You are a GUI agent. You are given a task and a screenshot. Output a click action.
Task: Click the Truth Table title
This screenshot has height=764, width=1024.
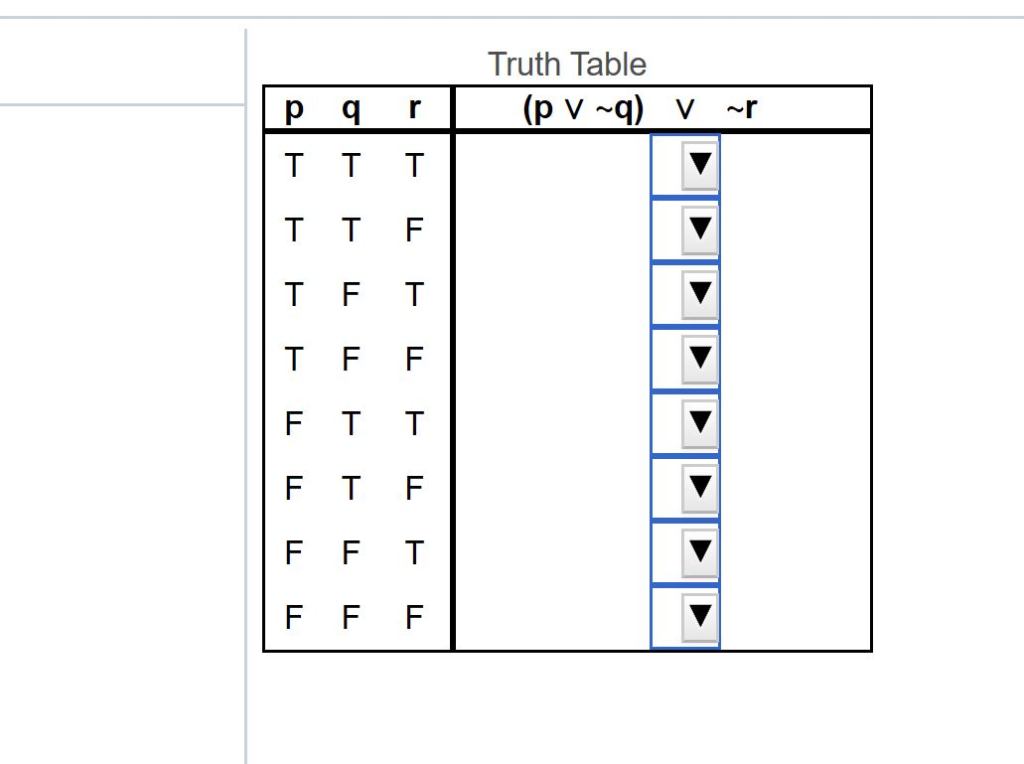tap(566, 64)
